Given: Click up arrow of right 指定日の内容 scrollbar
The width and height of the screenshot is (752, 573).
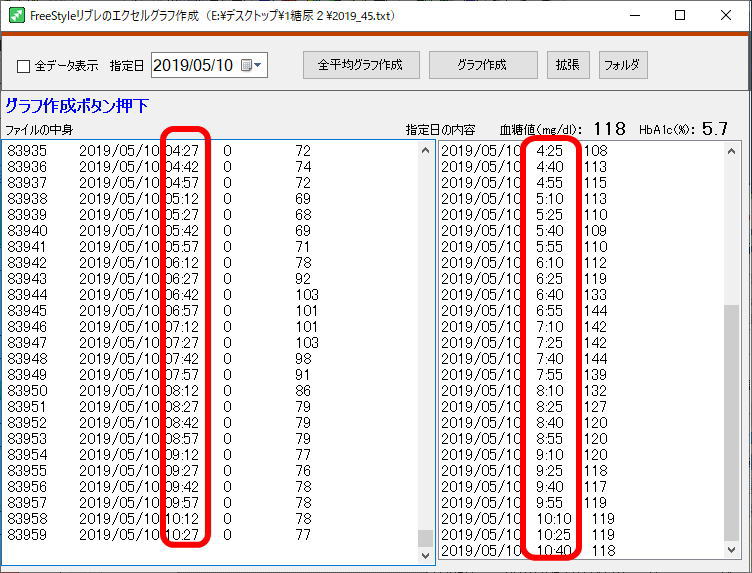Looking at the screenshot, I should (731, 152).
